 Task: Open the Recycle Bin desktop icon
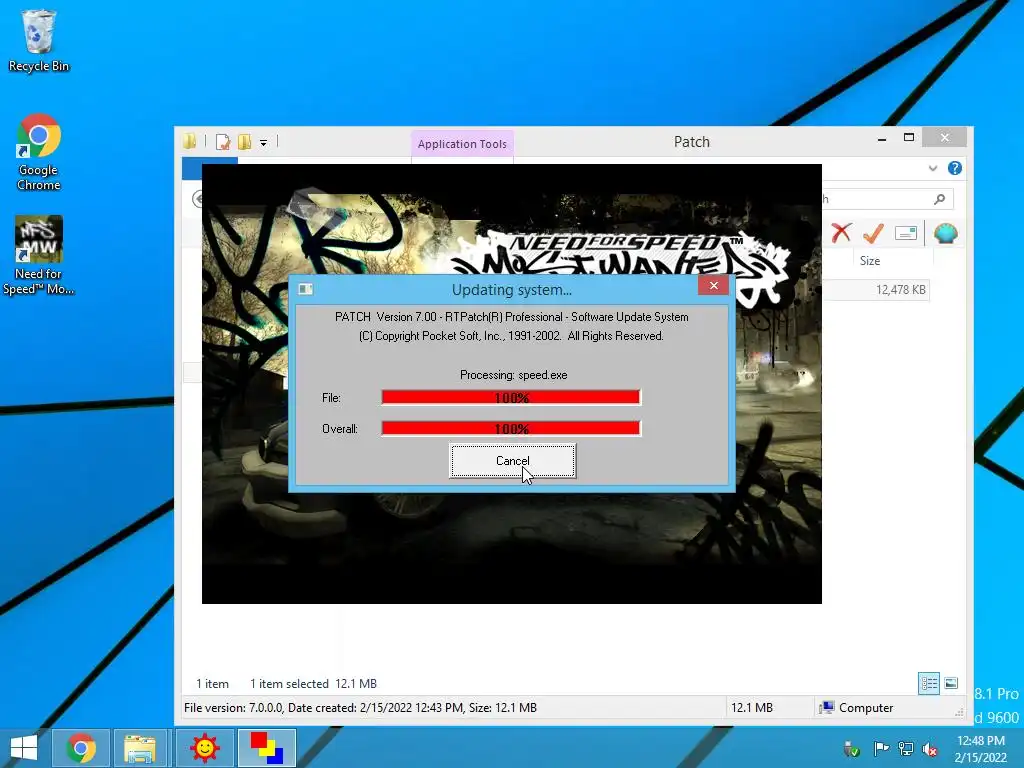pyautogui.click(x=39, y=40)
